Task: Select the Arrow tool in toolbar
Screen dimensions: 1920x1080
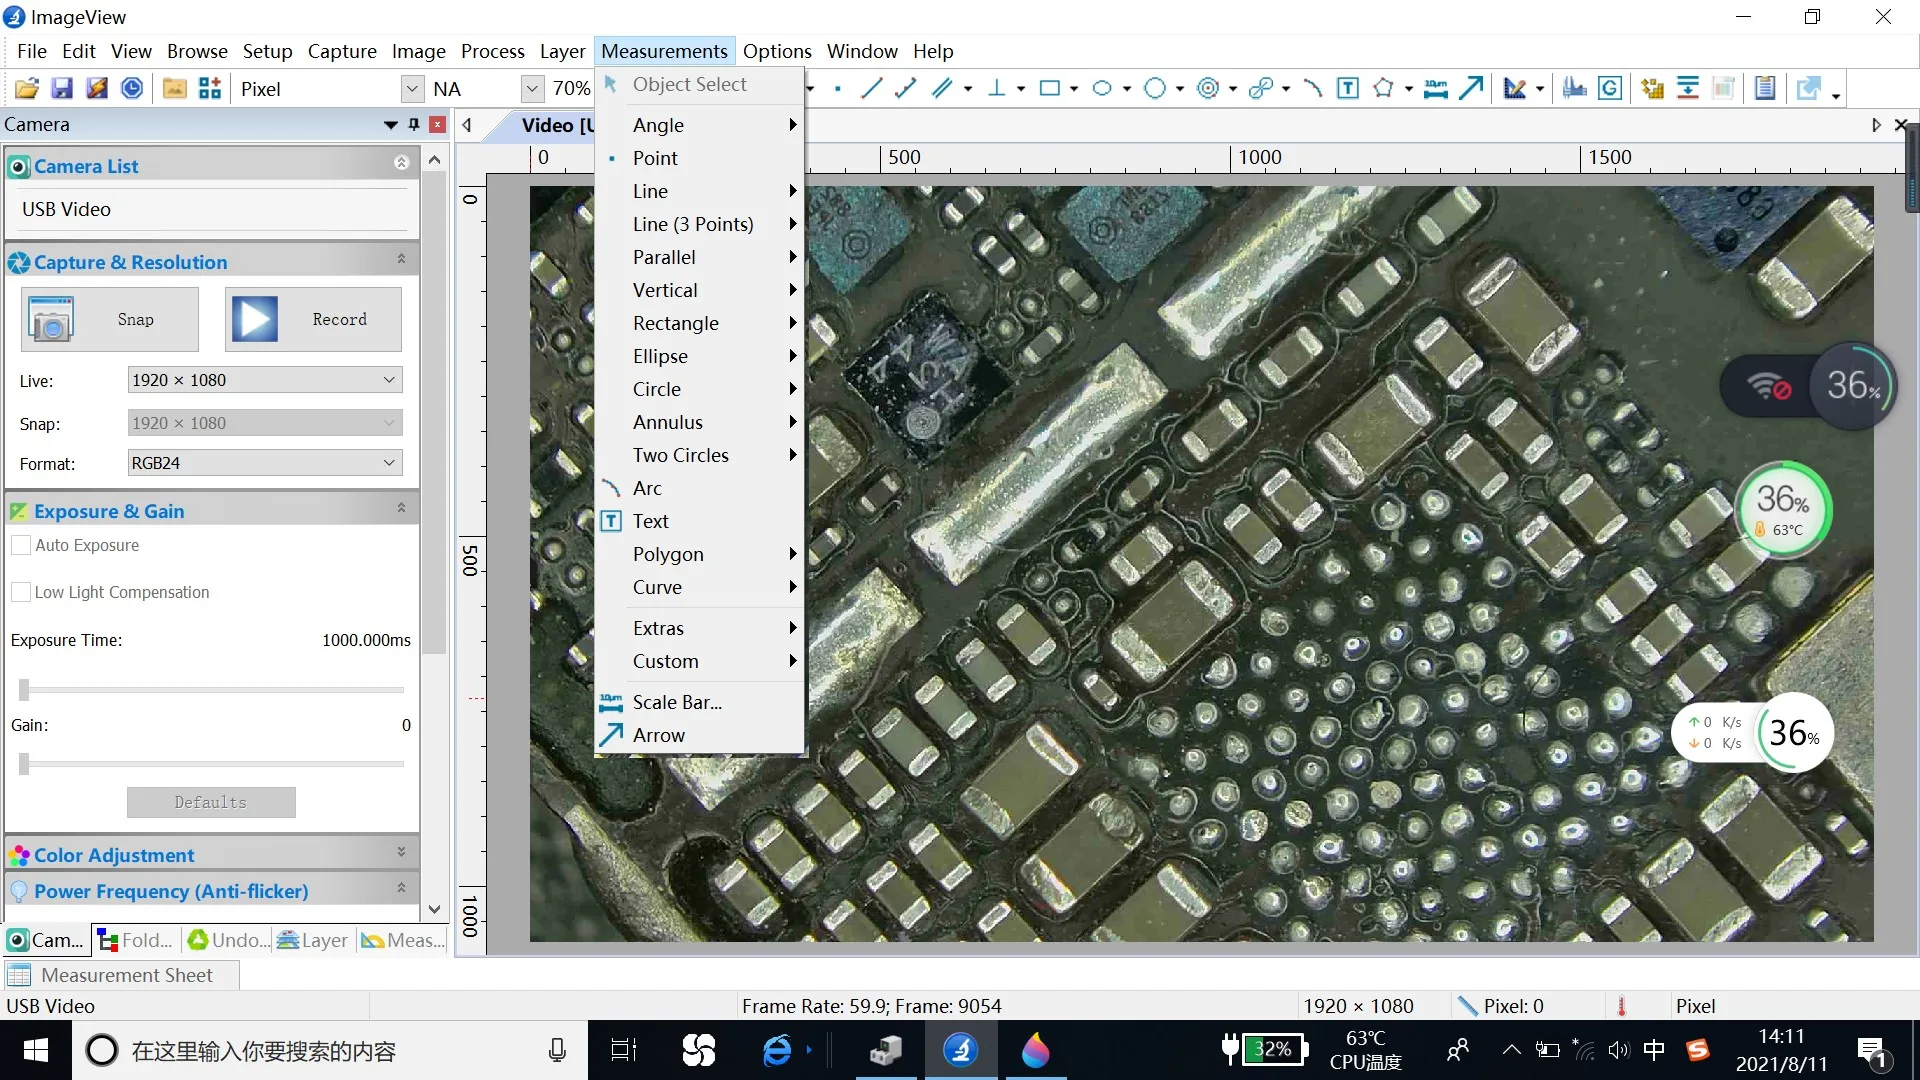Action: point(1471,89)
